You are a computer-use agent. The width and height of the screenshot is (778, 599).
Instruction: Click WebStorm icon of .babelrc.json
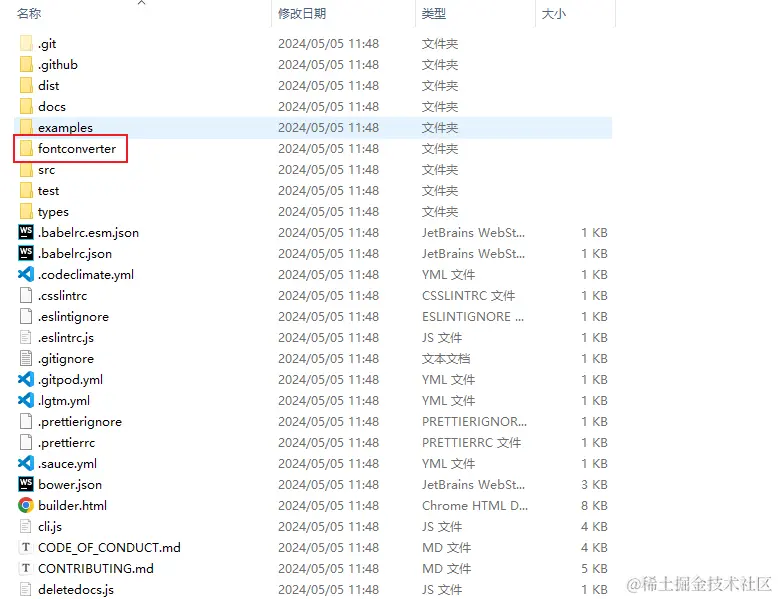click(26, 253)
